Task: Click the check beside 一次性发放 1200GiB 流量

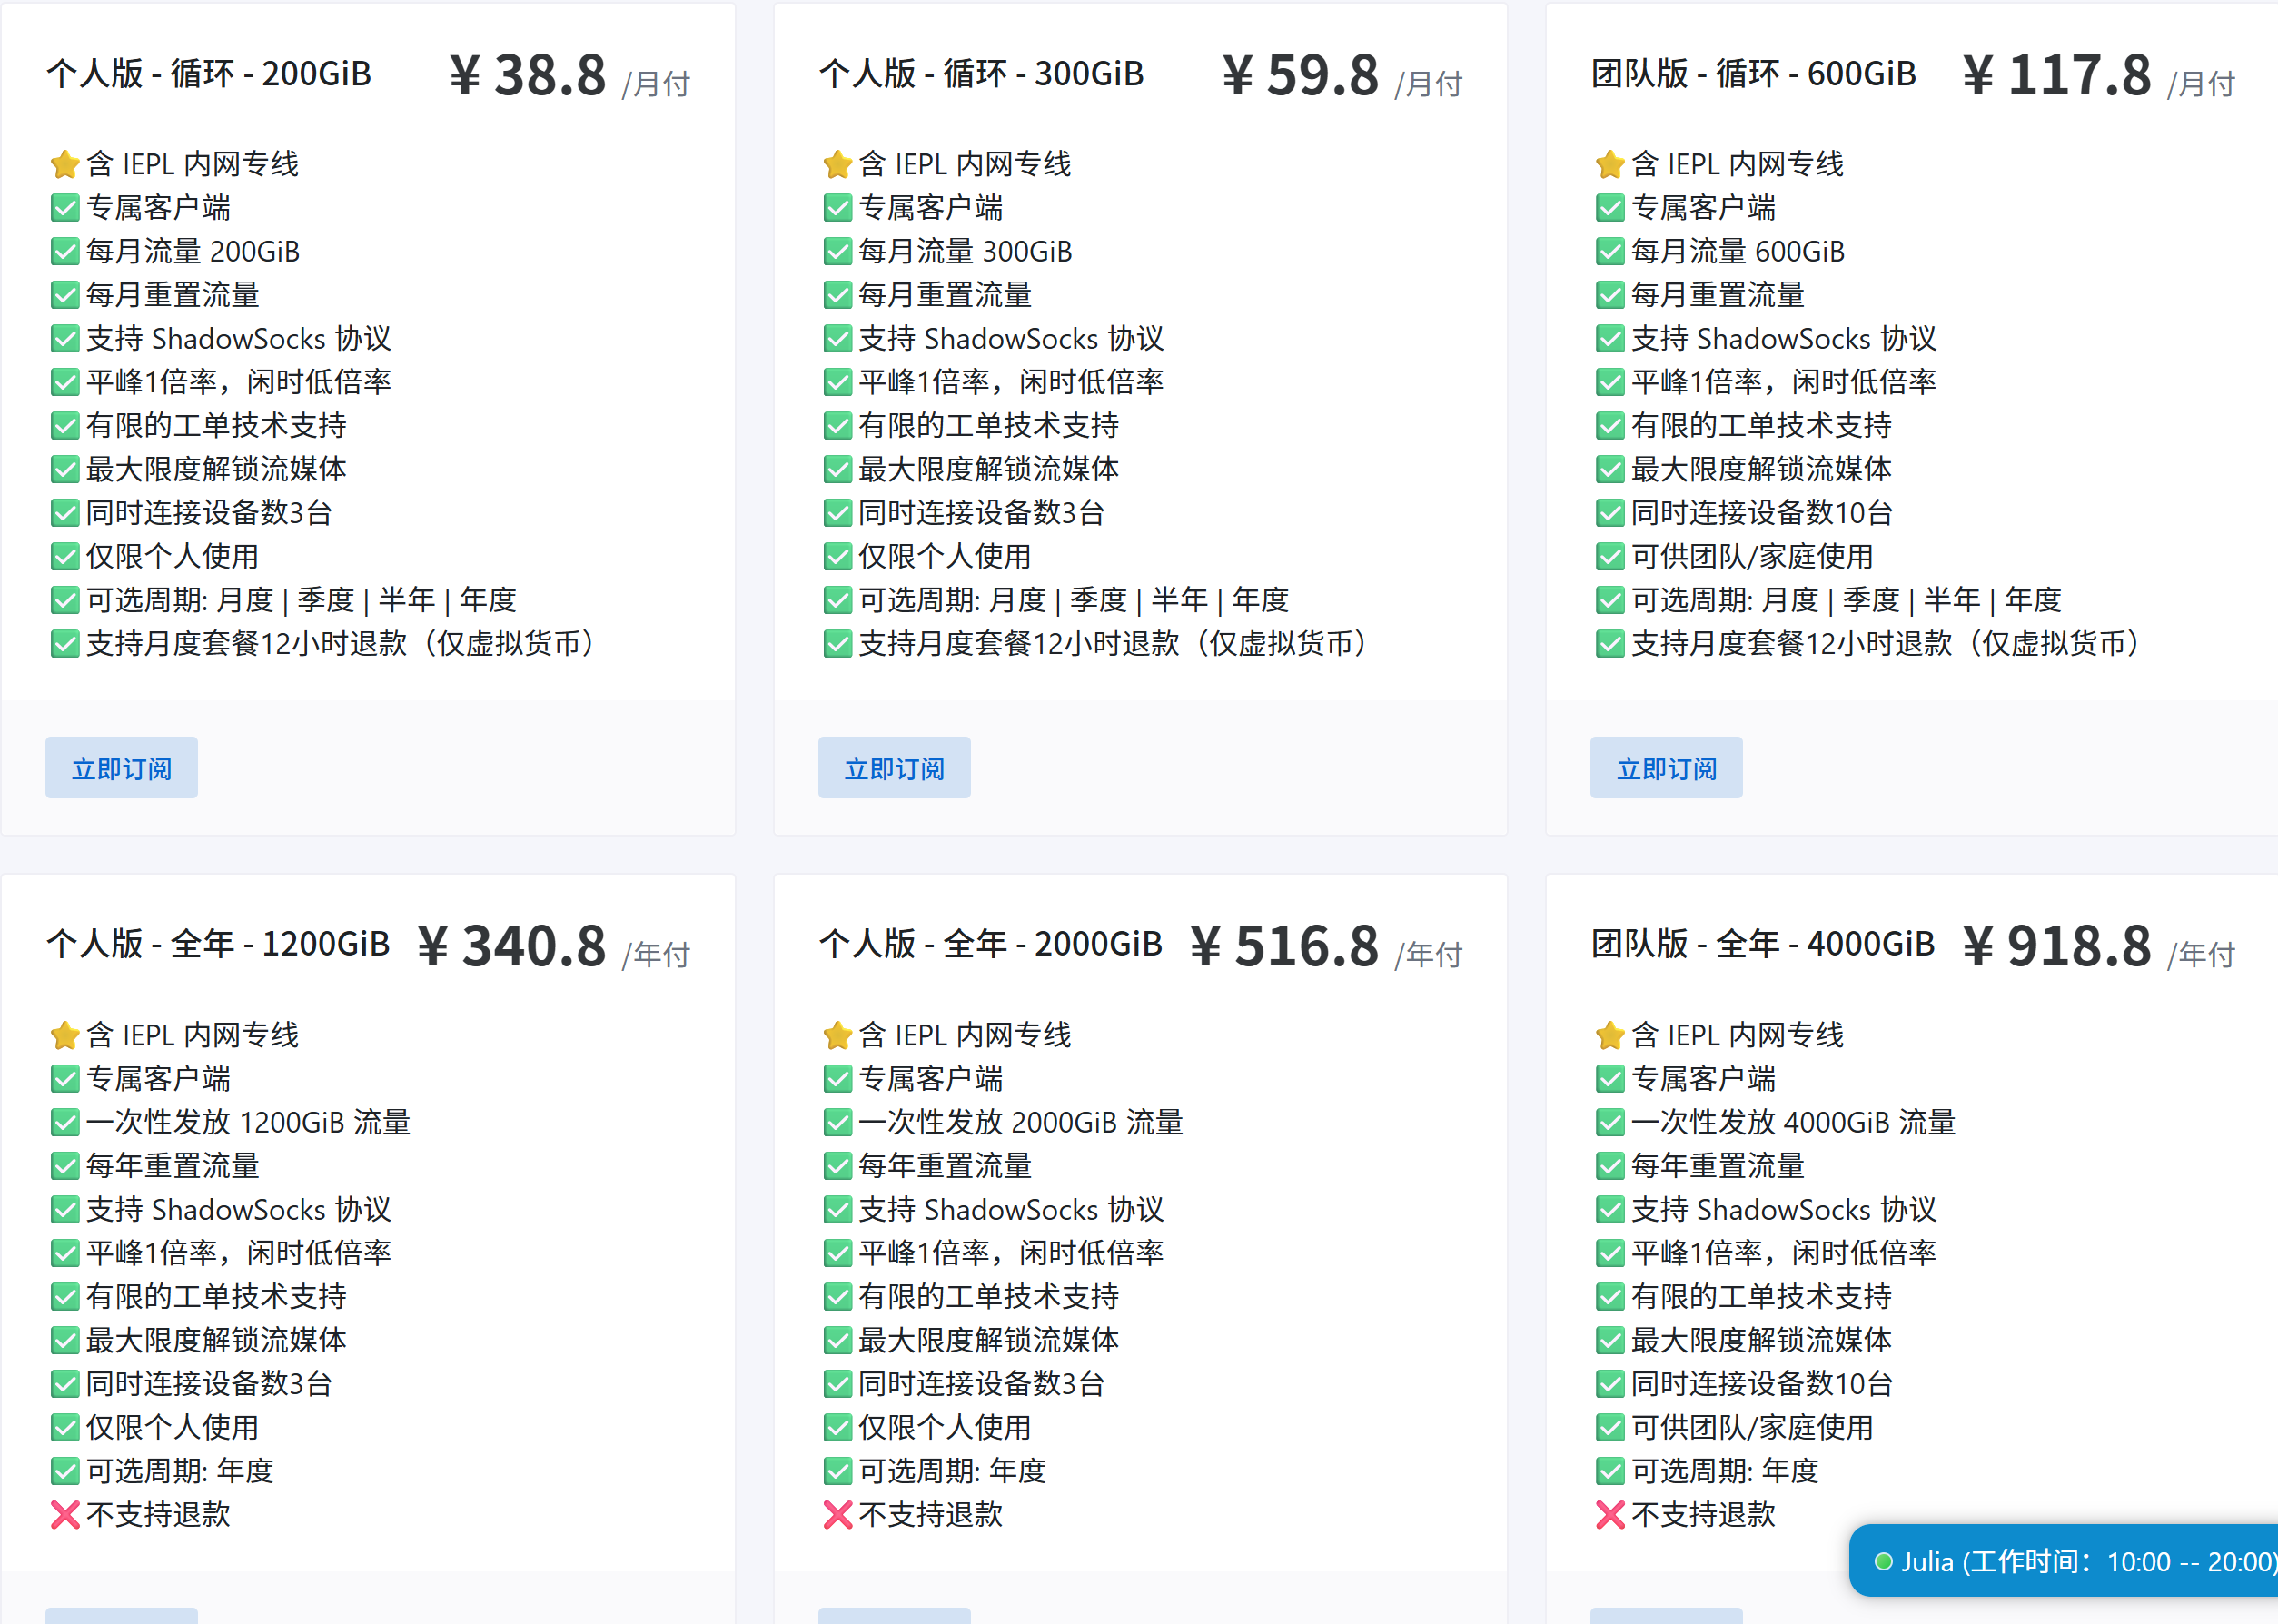Action: [65, 1122]
